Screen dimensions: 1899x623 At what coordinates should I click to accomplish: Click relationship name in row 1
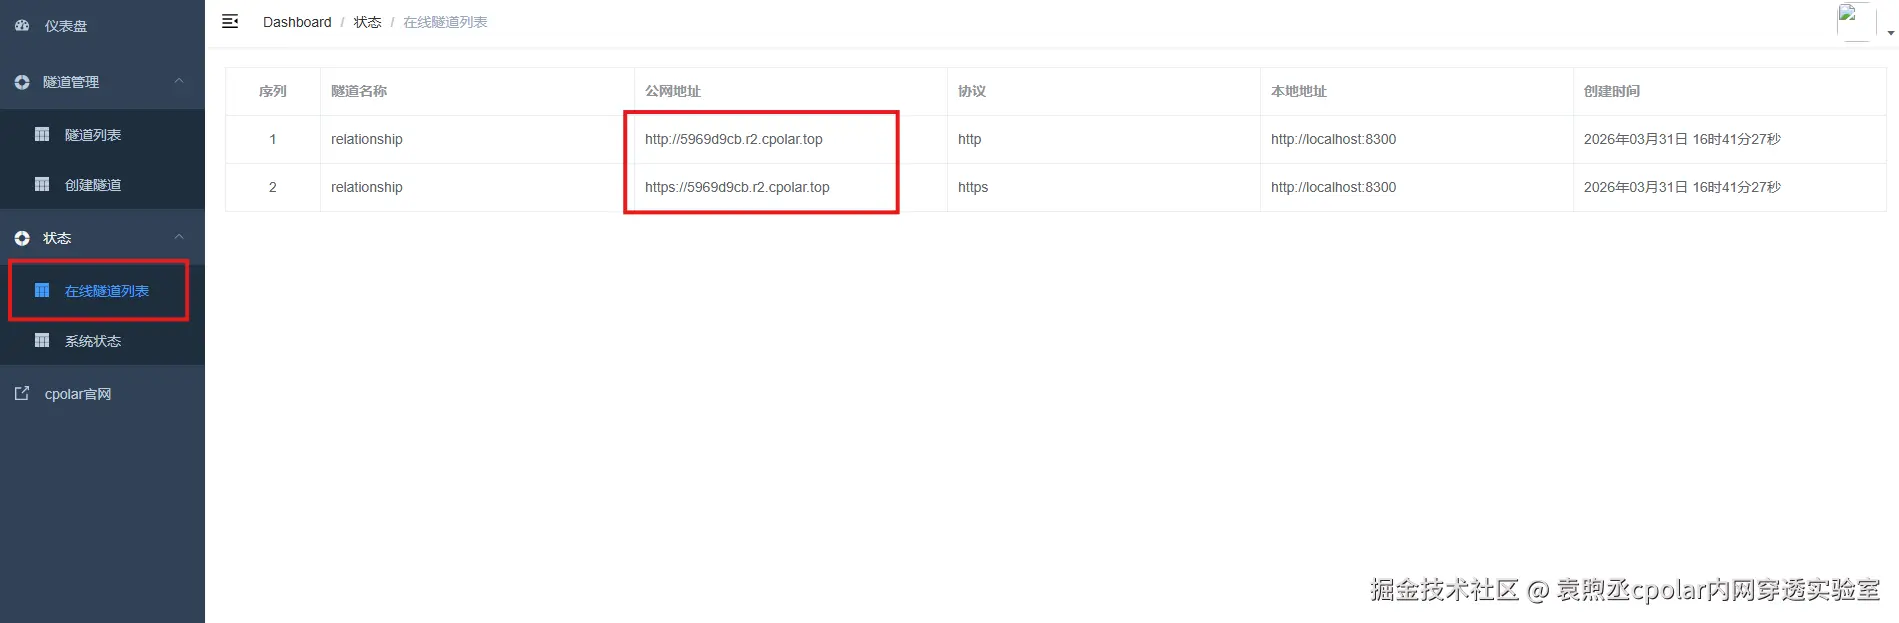(x=367, y=139)
